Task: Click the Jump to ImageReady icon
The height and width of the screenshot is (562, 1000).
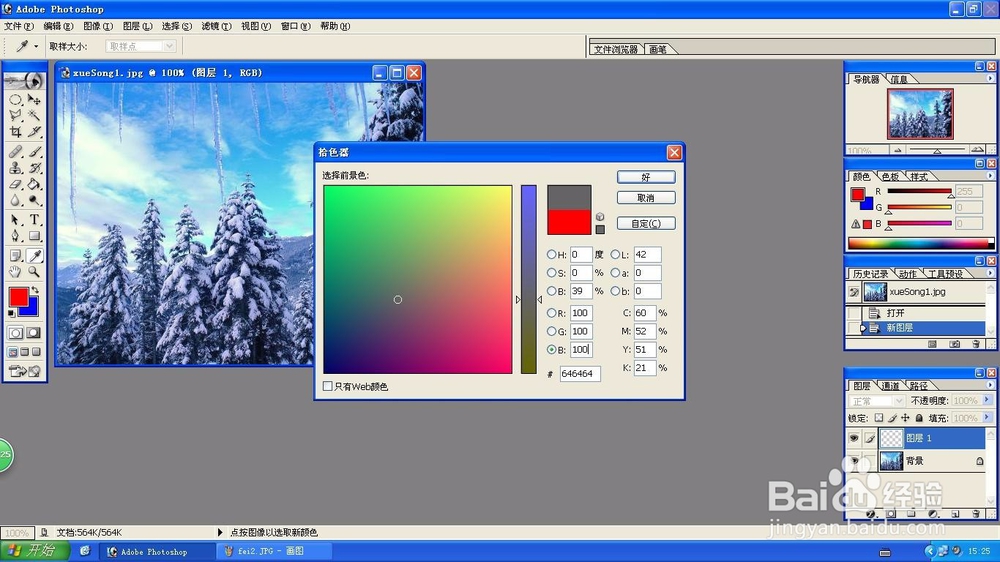Action: coord(25,371)
